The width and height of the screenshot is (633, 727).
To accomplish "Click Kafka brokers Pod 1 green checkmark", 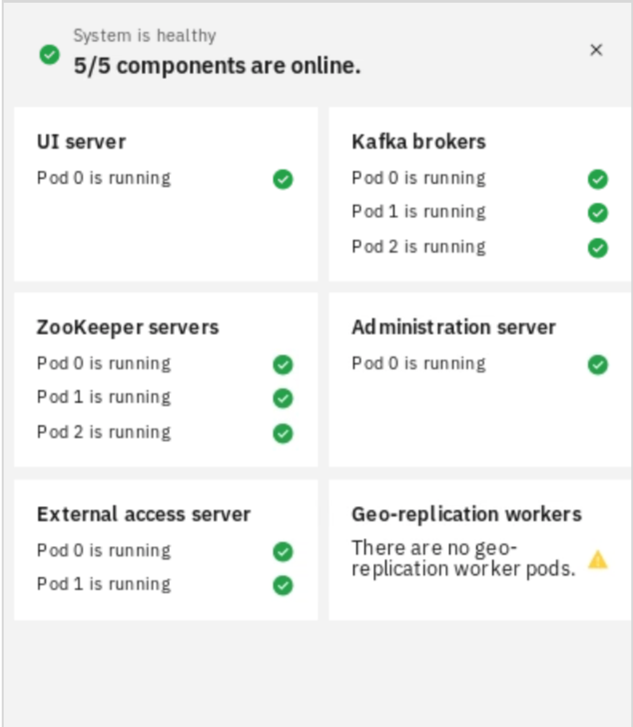I will coord(598,213).
